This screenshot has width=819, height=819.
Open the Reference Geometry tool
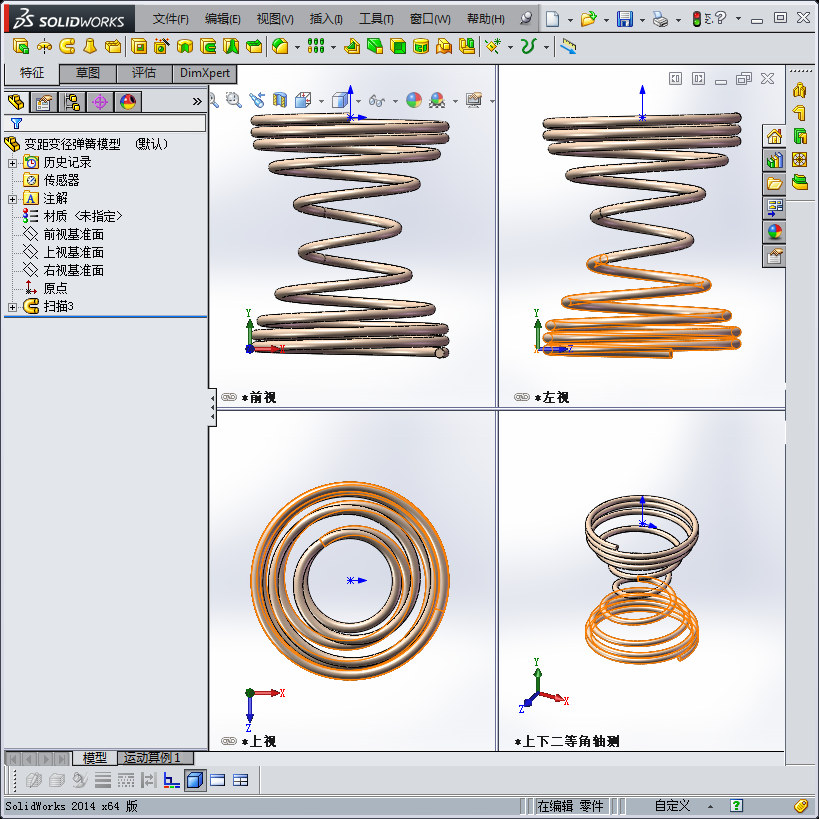pos(492,46)
